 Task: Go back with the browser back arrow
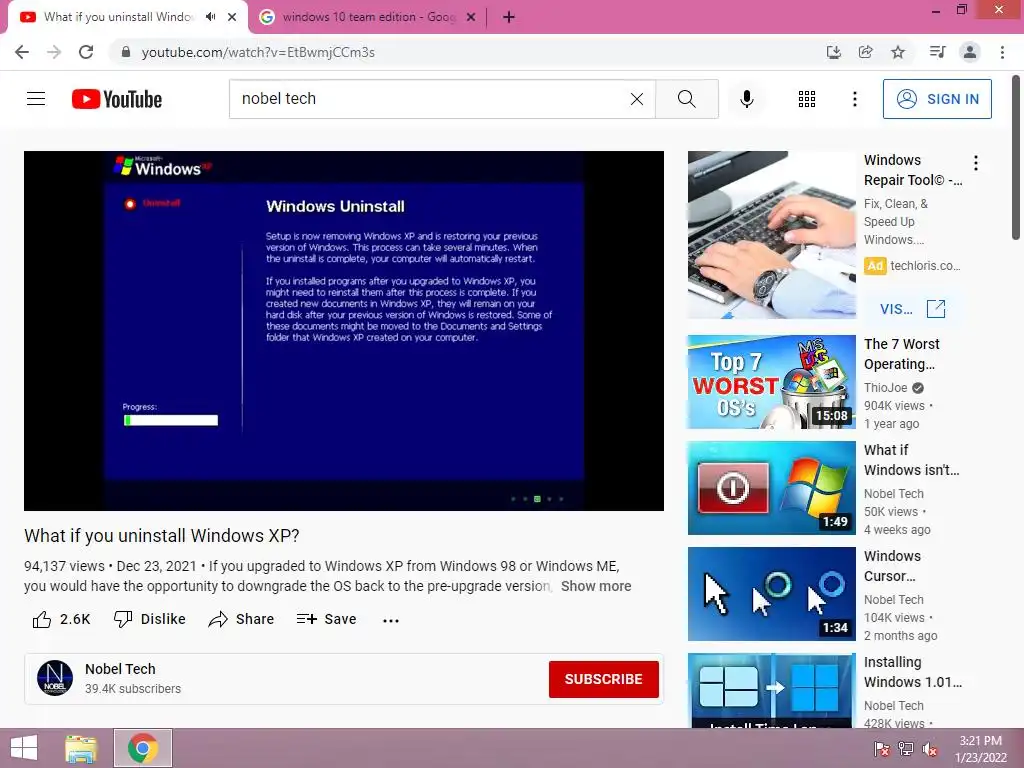[x=22, y=52]
